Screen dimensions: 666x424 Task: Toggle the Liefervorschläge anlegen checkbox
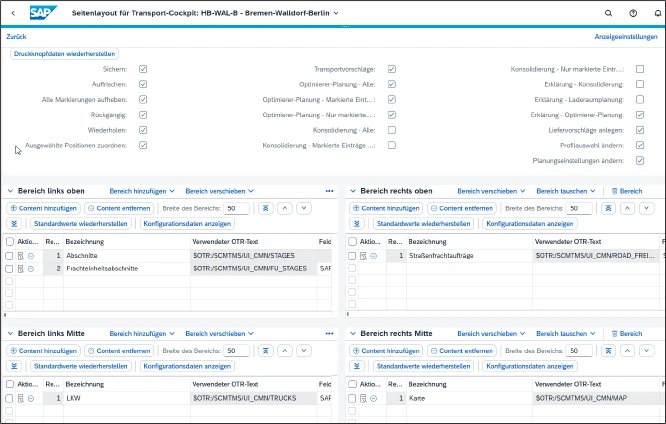pyautogui.click(x=640, y=130)
